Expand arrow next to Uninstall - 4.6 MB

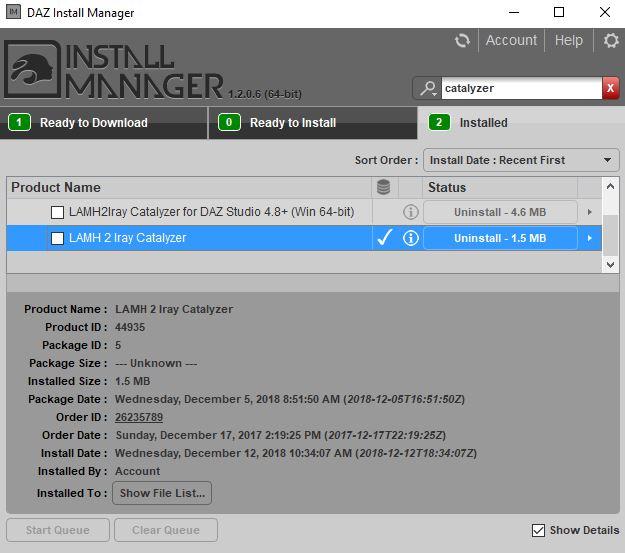(590, 212)
